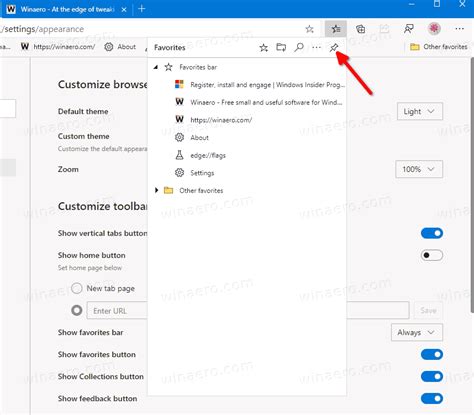474x415 pixels.
Task: Collapse the Favorites bar tree node
Action: [x=156, y=67]
